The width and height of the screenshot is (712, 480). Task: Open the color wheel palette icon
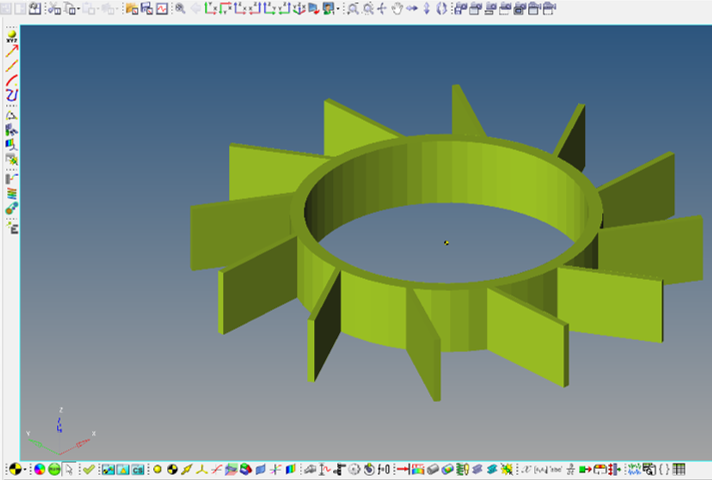pos(39,469)
